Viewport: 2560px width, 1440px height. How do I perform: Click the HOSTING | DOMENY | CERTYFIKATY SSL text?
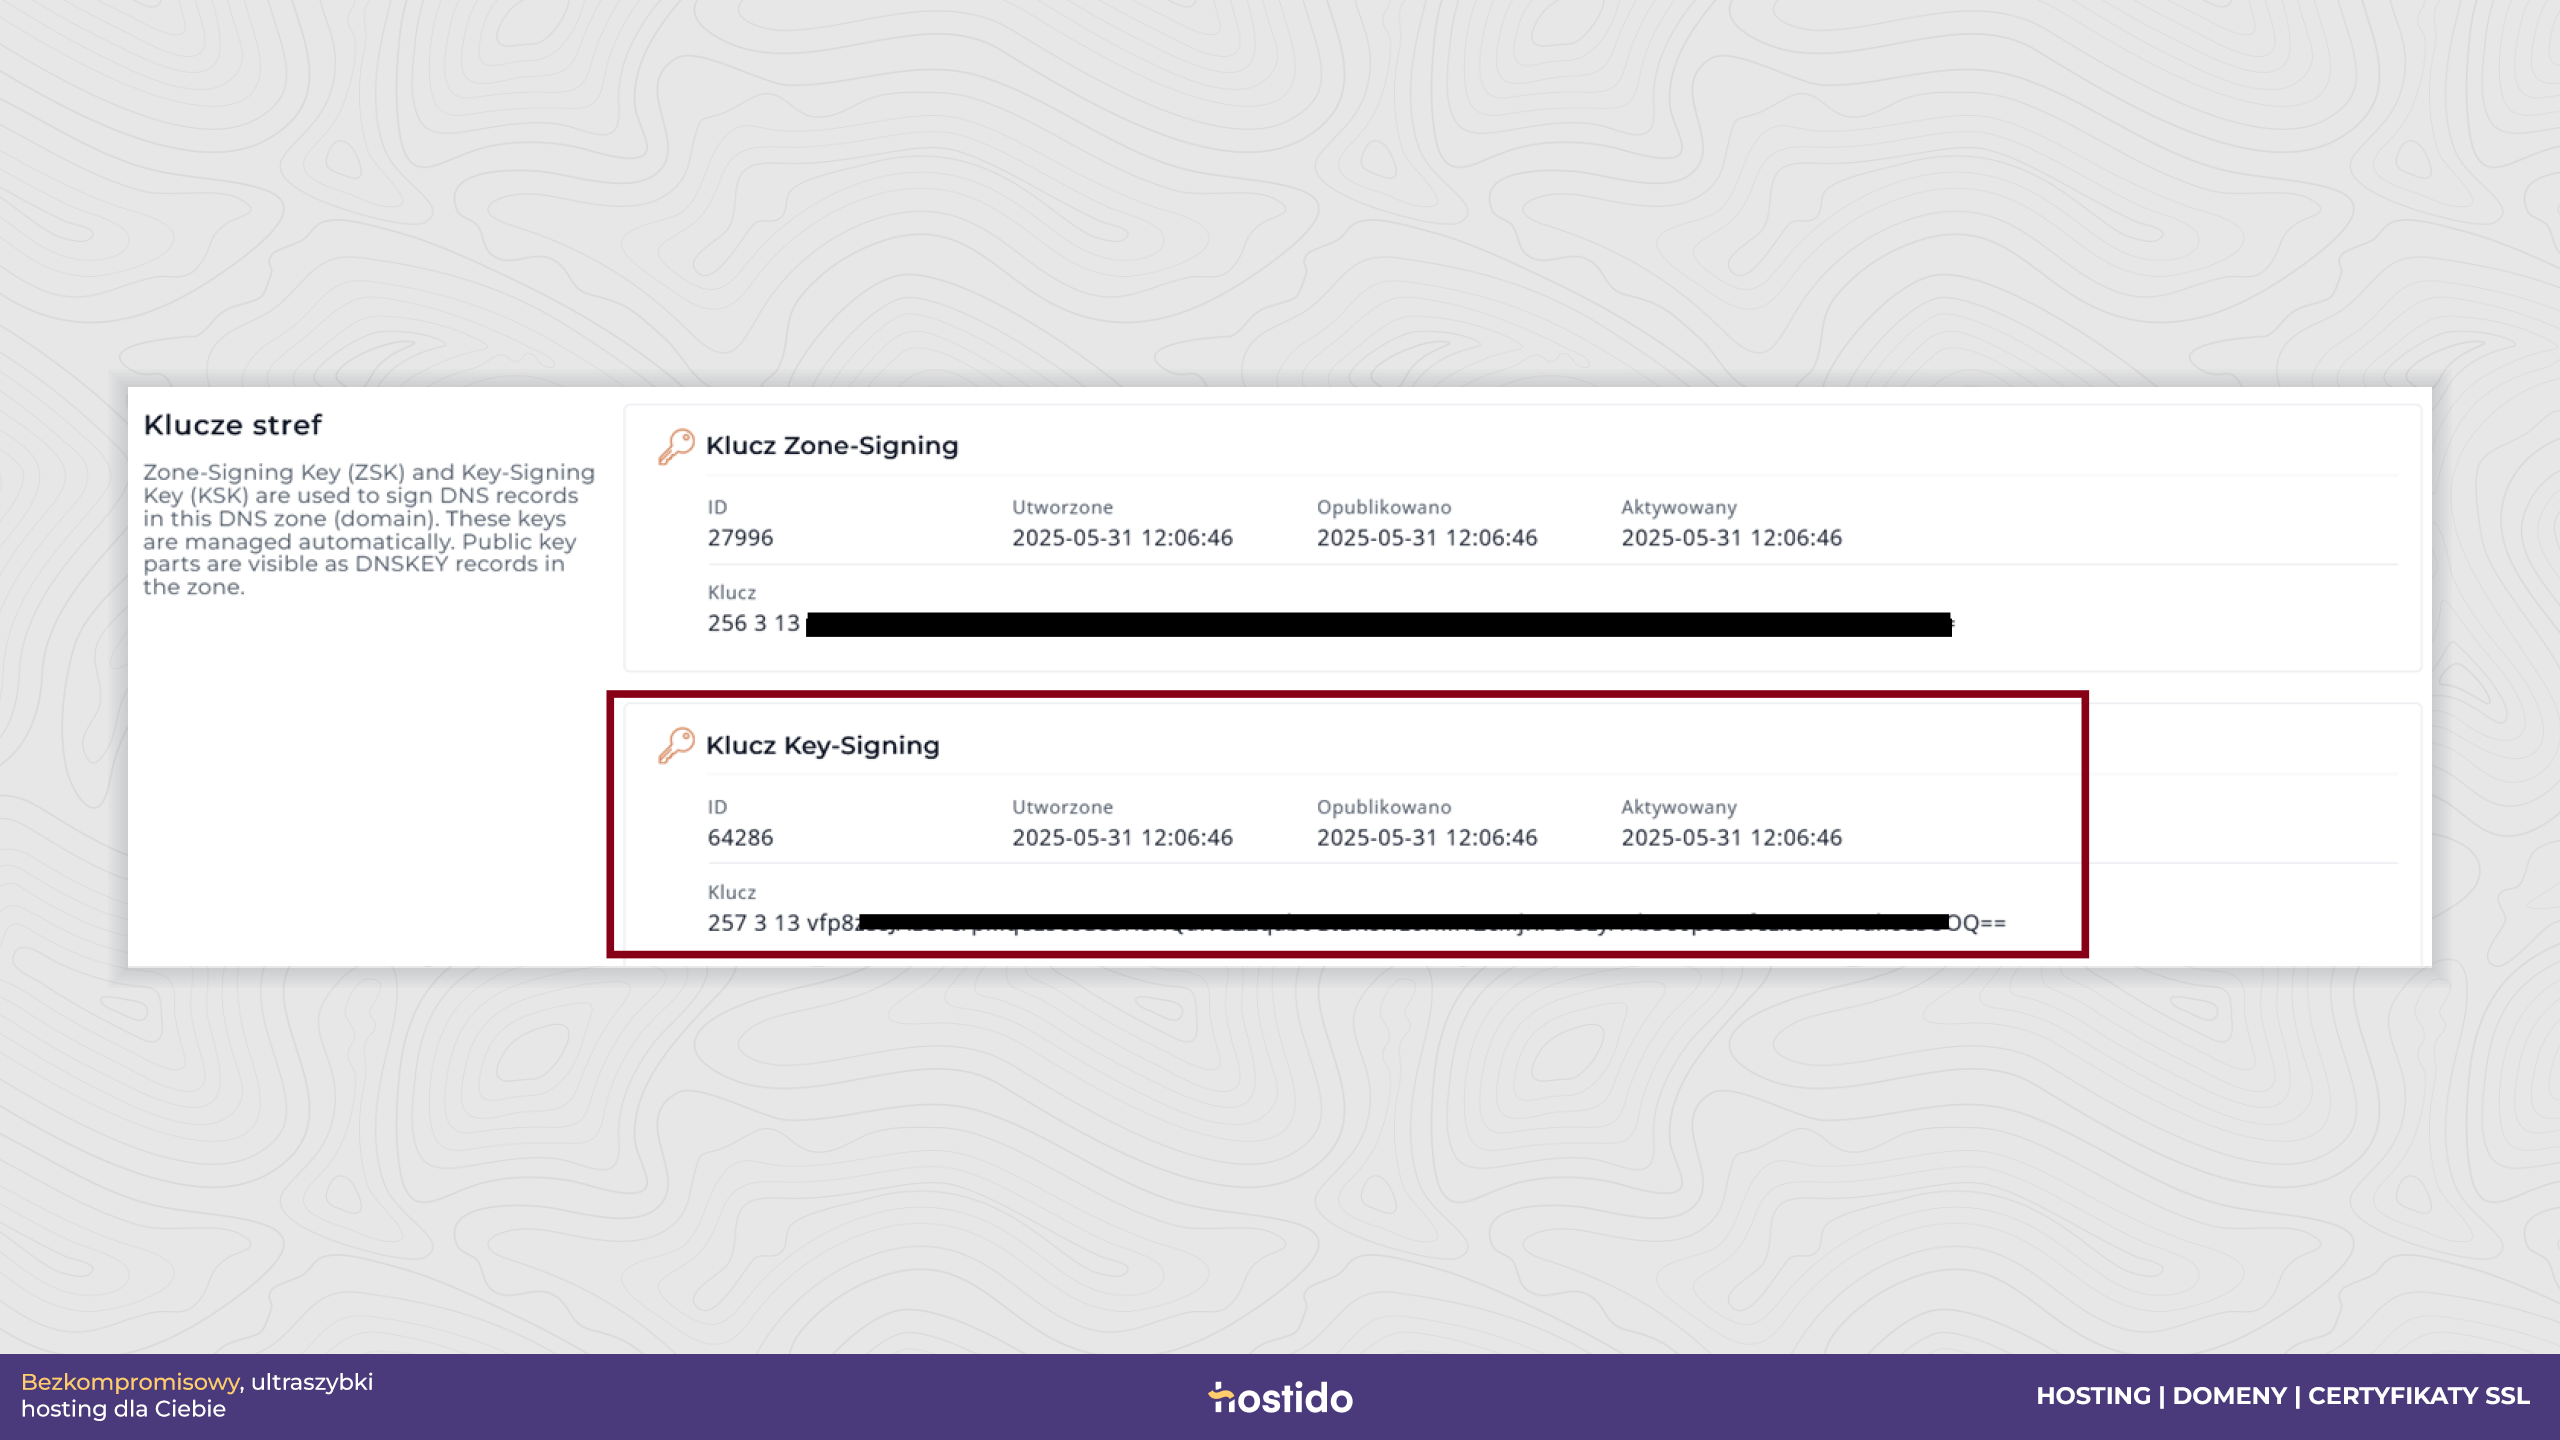(x=2283, y=1396)
